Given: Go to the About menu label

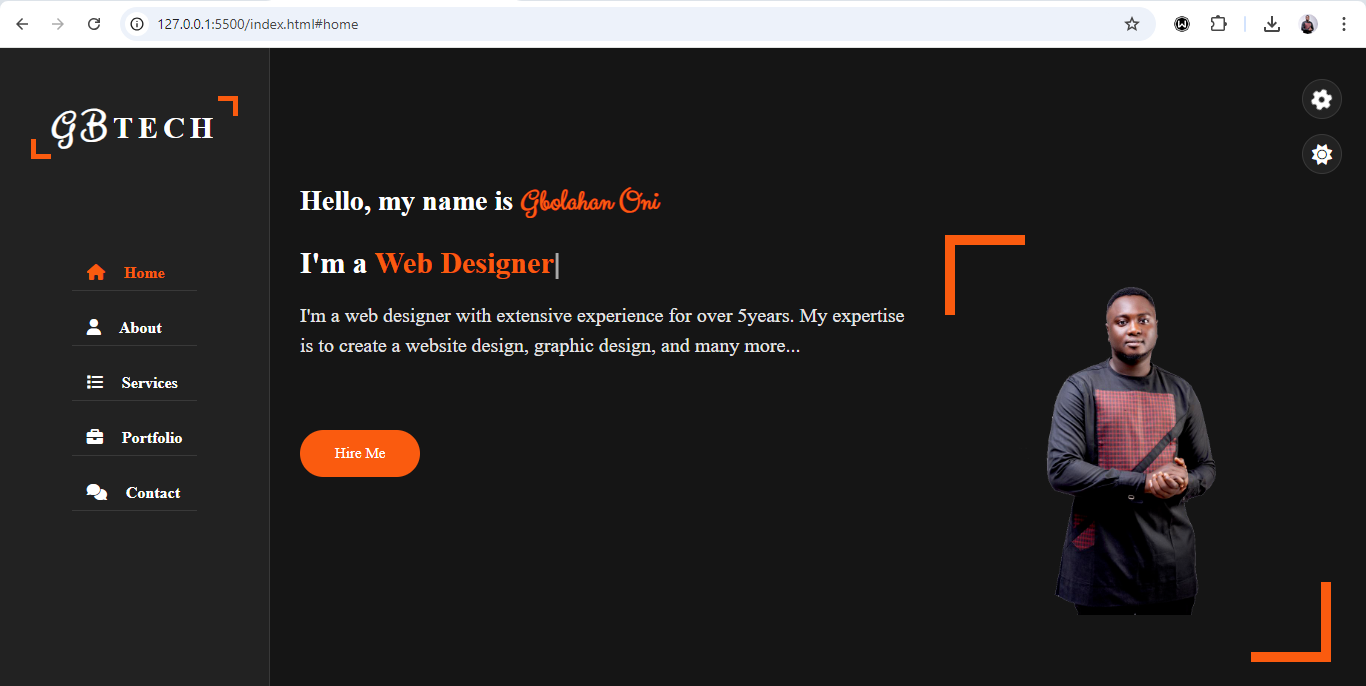Looking at the screenshot, I should (140, 328).
